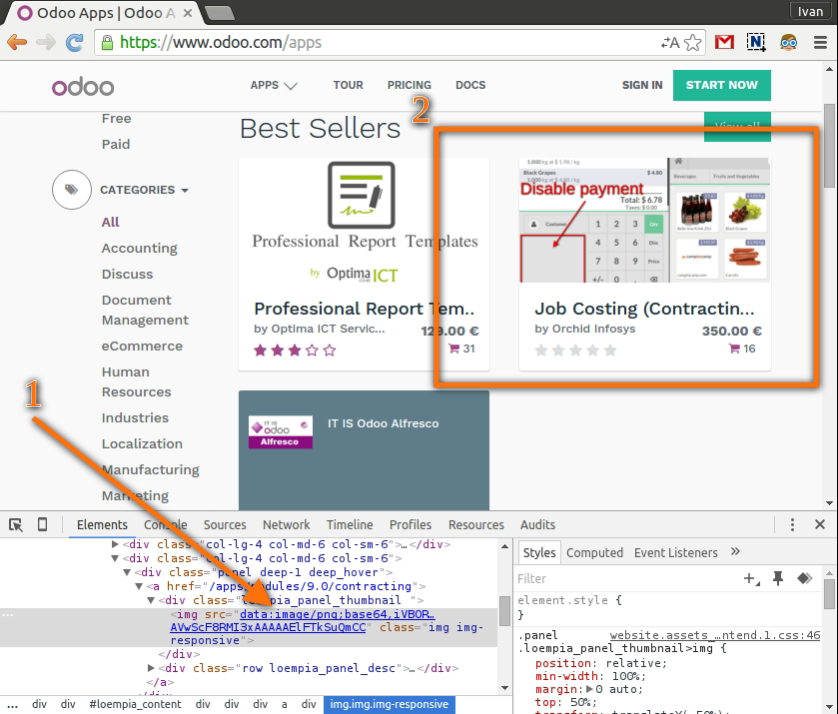
Task: Expand the row loempia_panel_desc div
Action: [x=151, y=668]
